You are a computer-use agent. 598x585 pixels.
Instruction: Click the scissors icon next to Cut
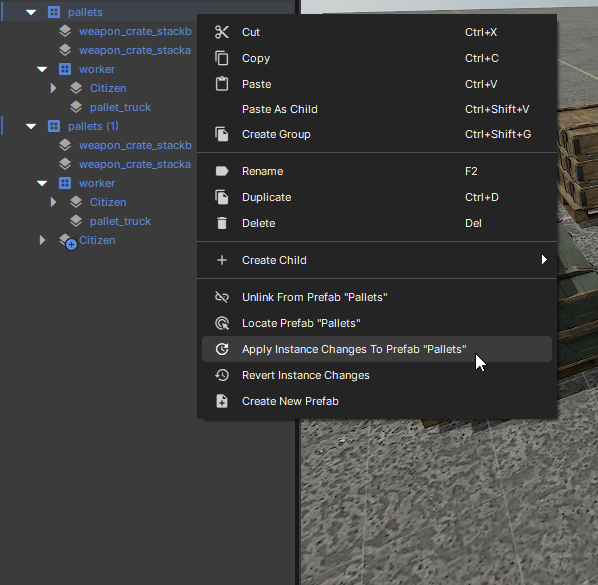coord(222,32)
